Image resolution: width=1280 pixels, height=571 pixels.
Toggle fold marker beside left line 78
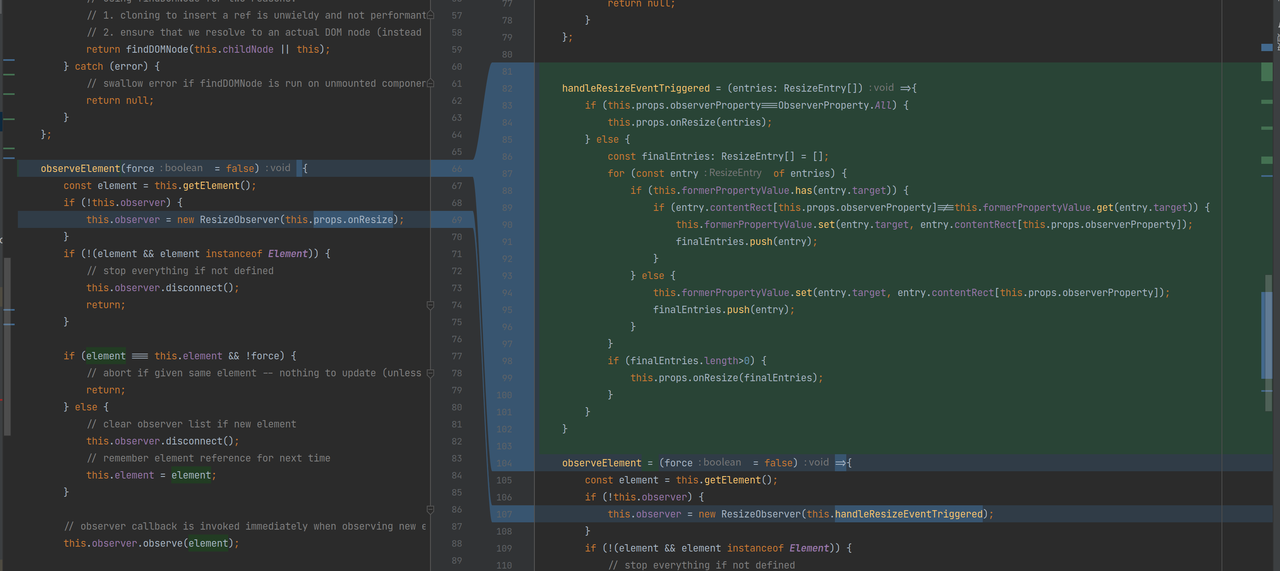[x=430, y=372]
